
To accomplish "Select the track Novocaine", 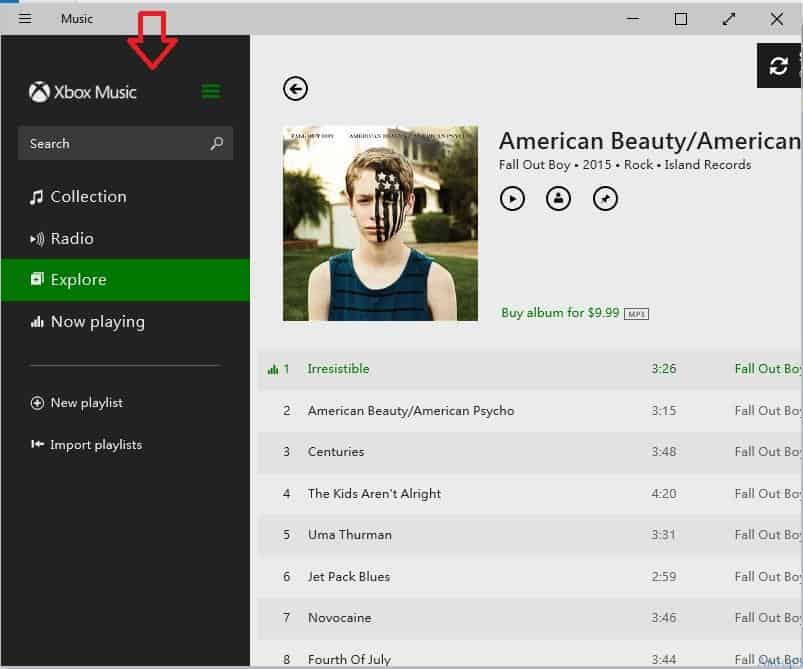I will click(530, 618).
